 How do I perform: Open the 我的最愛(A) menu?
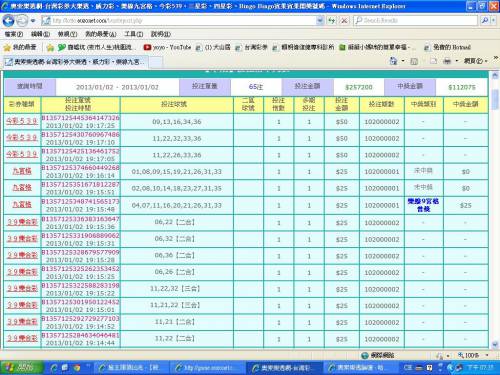(101, 34)
